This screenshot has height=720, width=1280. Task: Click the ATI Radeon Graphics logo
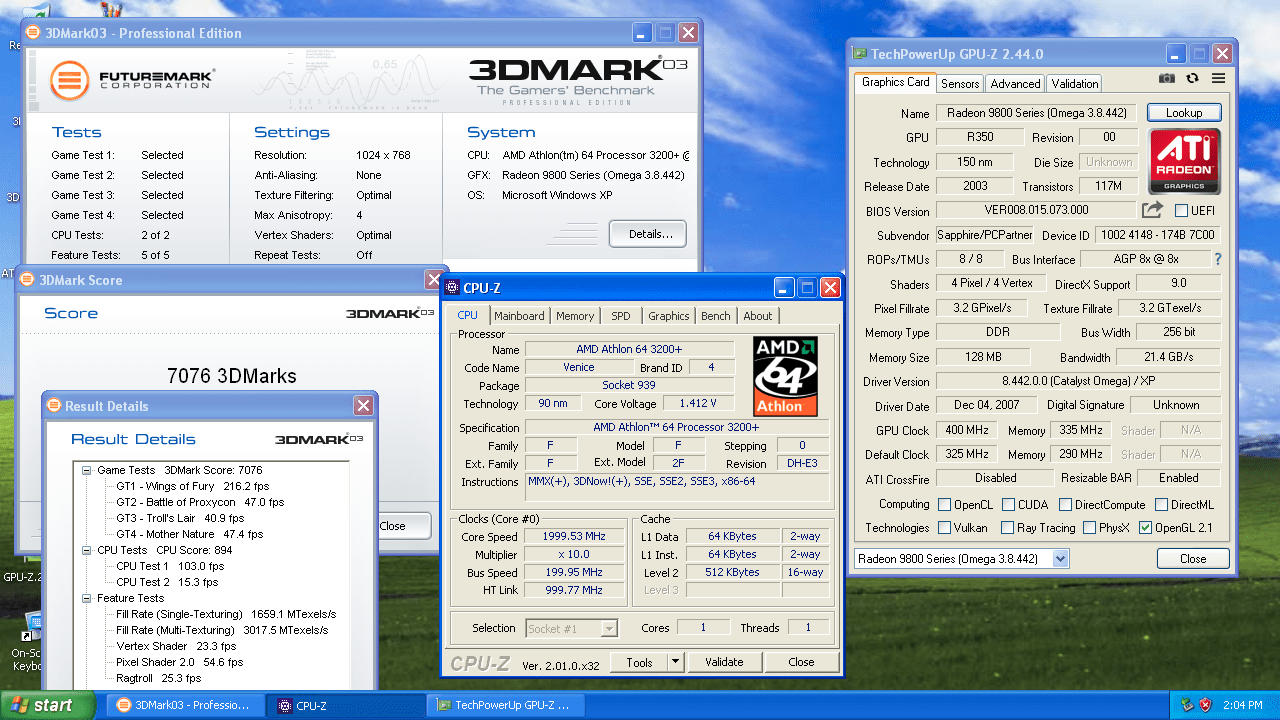(x=1184, y=161)
